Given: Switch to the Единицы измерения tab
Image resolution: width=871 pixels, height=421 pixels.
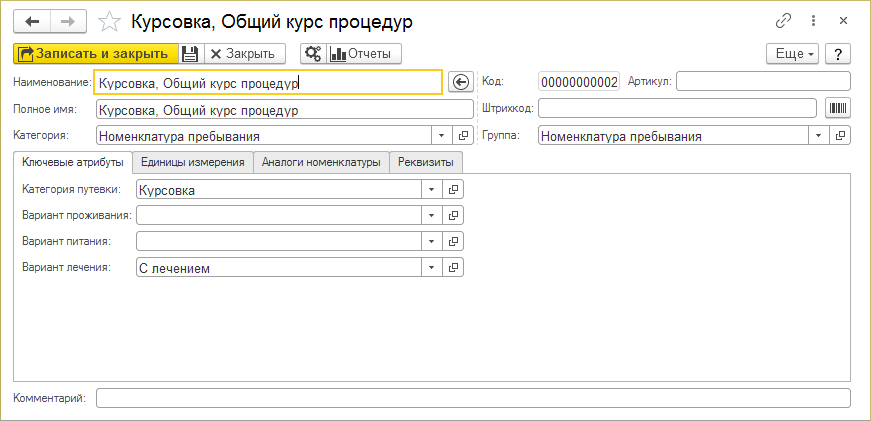Looking at the screenshot, I should (x=193, y=162).
